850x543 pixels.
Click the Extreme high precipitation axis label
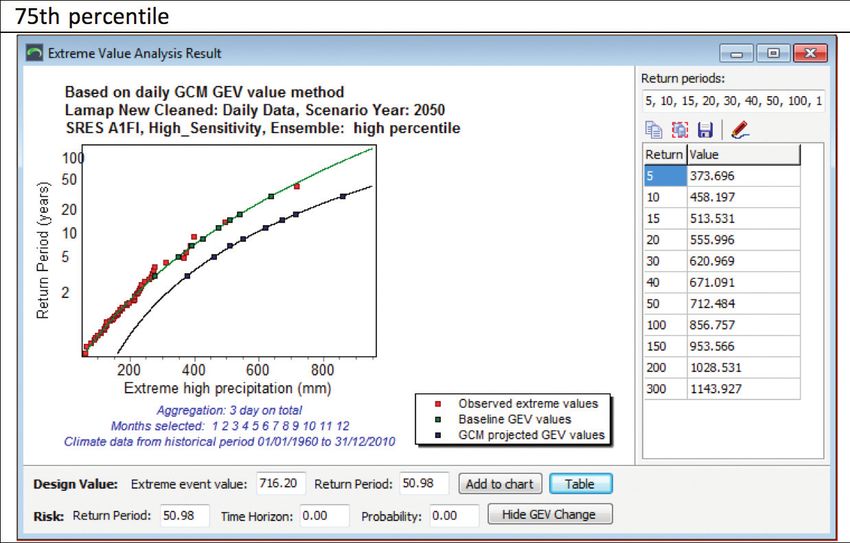click(228, 388)
